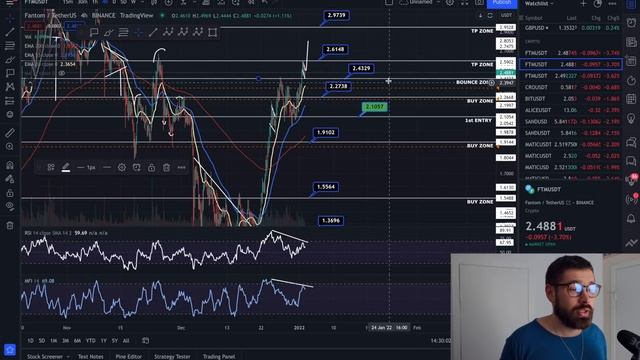The height and width of the screenshot is (360, 640).
Task: Lock the selected drawing
Action: (x=151, y=167)
